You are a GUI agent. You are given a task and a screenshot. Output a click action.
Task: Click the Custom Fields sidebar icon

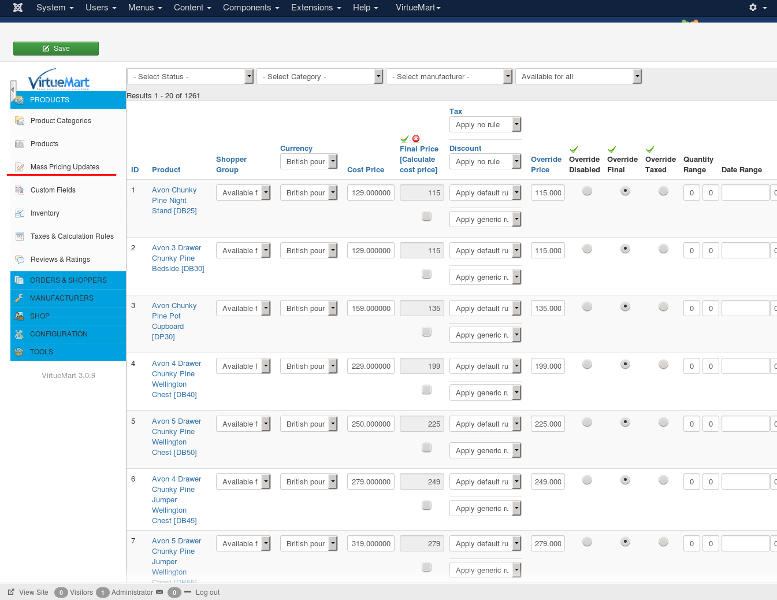(x=19, y=190)
